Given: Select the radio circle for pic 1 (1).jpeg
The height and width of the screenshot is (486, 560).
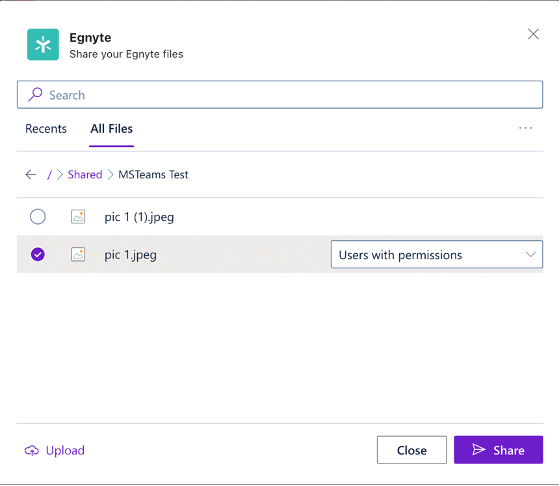Looking at the screenshot, I should [38, 217].
